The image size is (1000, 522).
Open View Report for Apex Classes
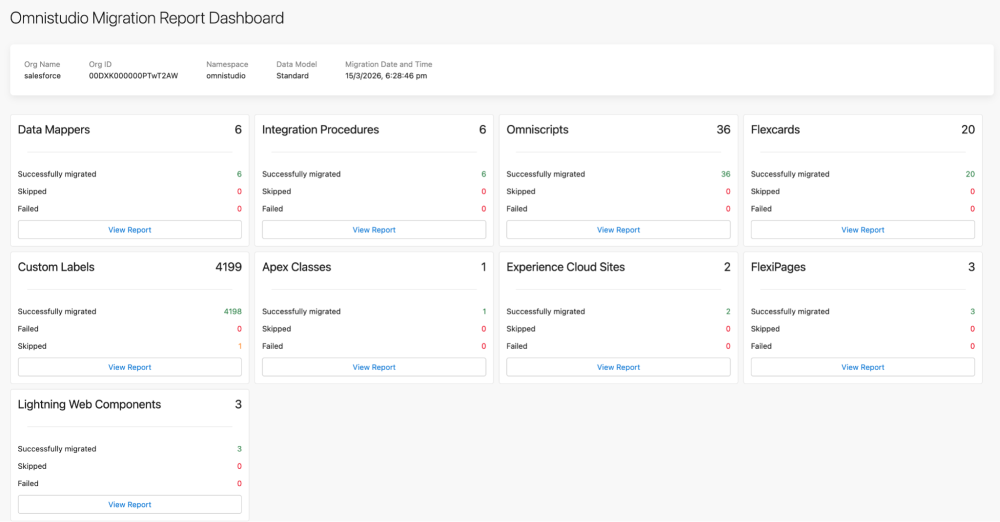pos(374,367)
